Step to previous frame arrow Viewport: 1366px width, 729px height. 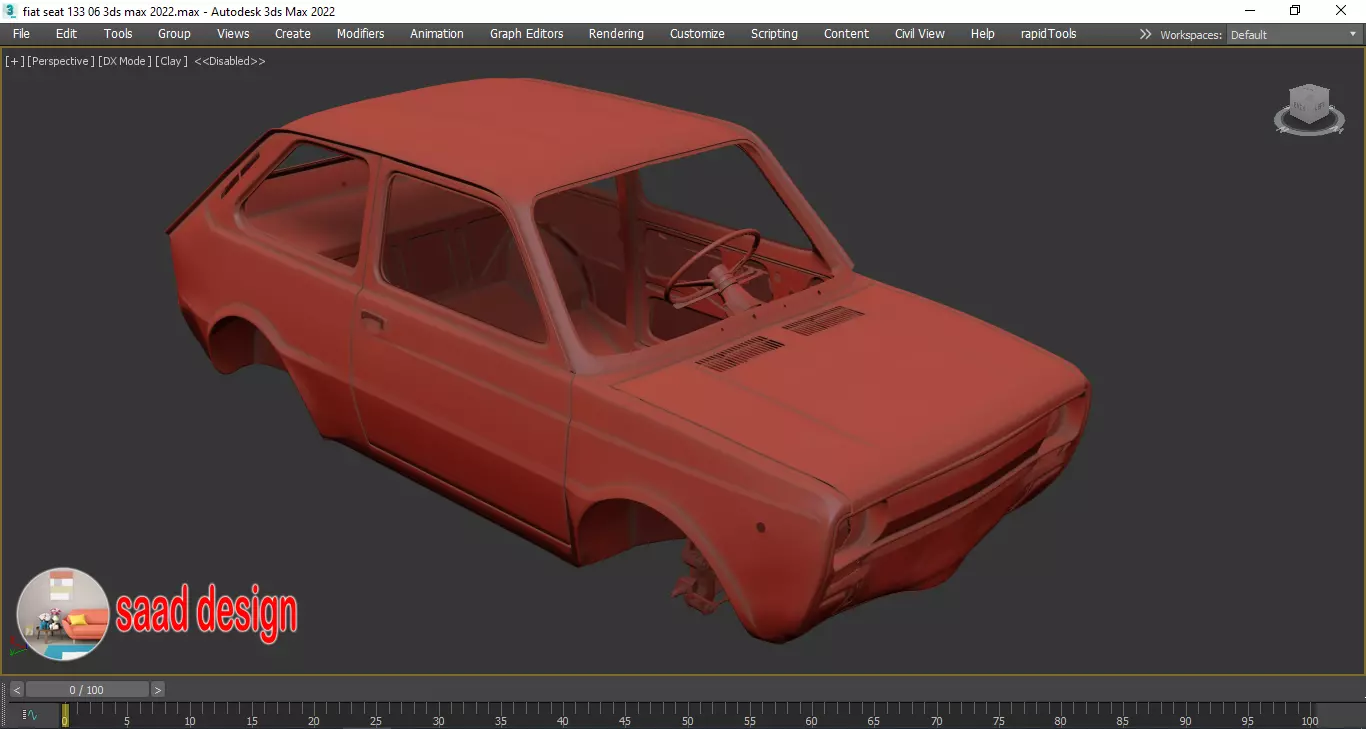point(16,690)
